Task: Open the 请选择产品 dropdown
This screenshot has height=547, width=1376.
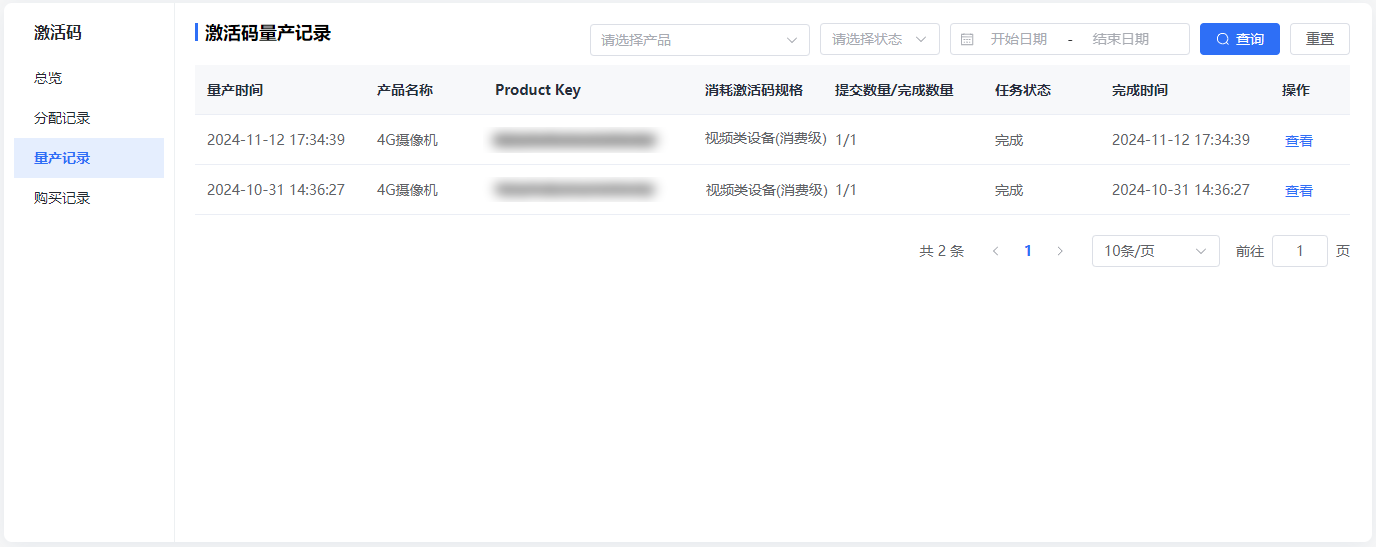Action: pyautogui.click(x=700, y=39)
